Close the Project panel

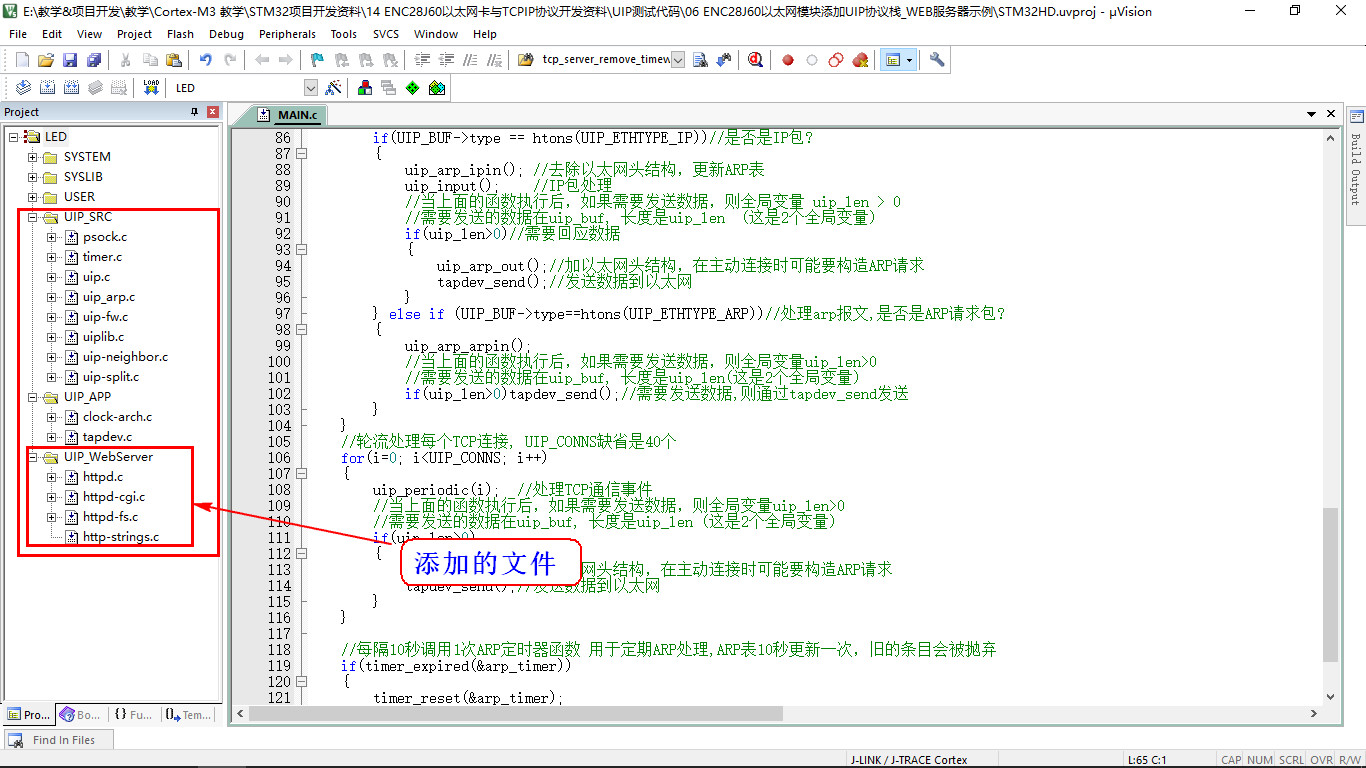tap(213, 112)
